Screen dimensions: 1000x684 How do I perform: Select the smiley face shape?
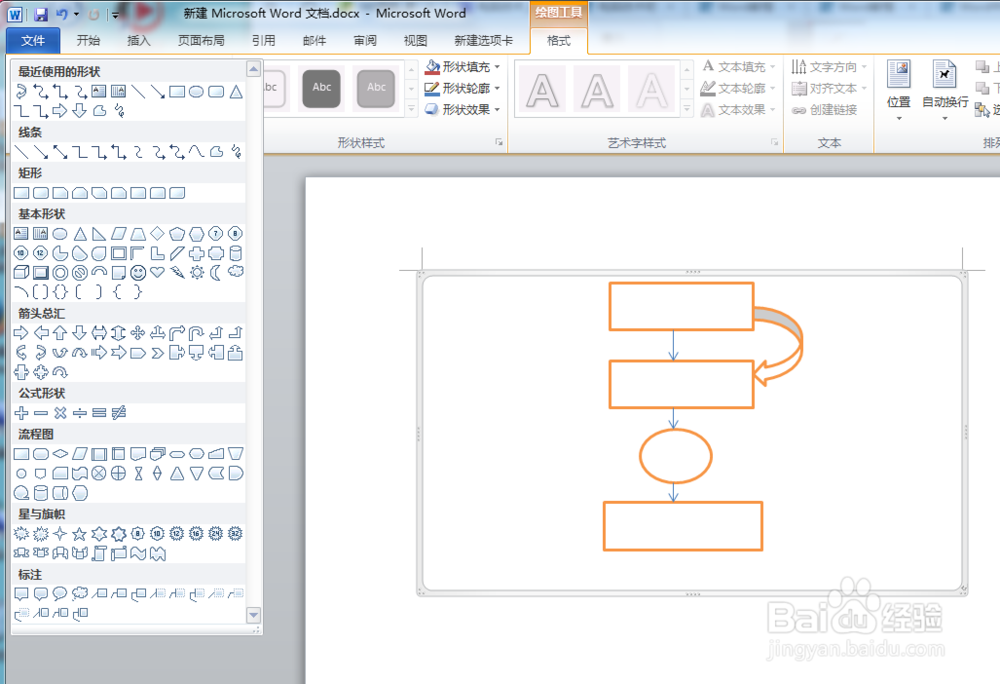point(139,273)
